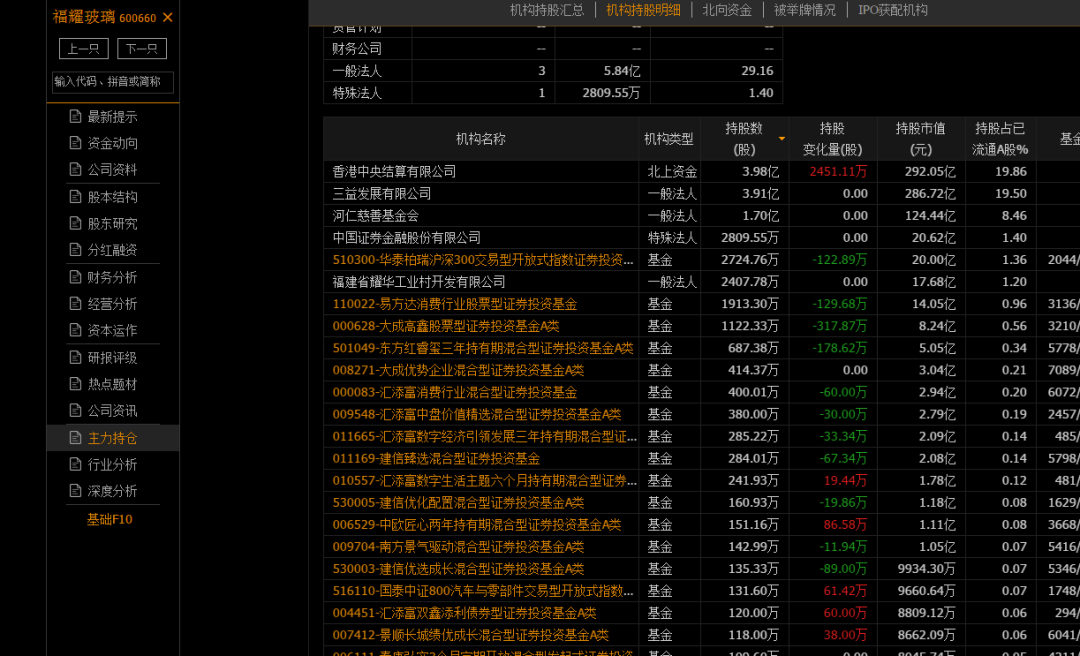
Task: Click document icon beside 股本结构
Action: point(75,197)
